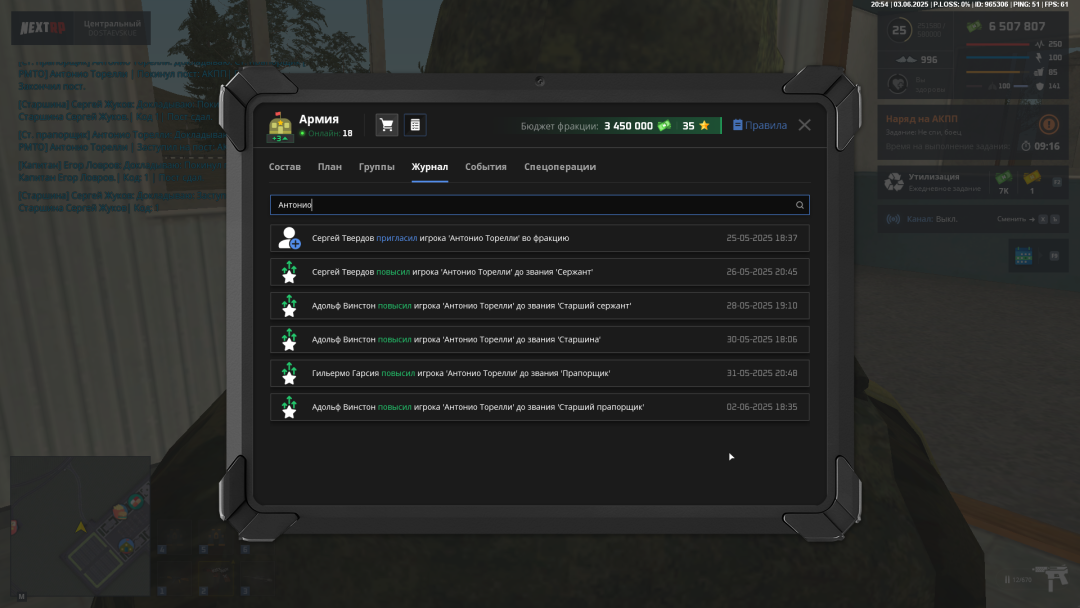Click promotion icon on the 'Сержант' entry
This screenshot has width=1080, height=608.
pyautogui.click(x=289, y=272)
